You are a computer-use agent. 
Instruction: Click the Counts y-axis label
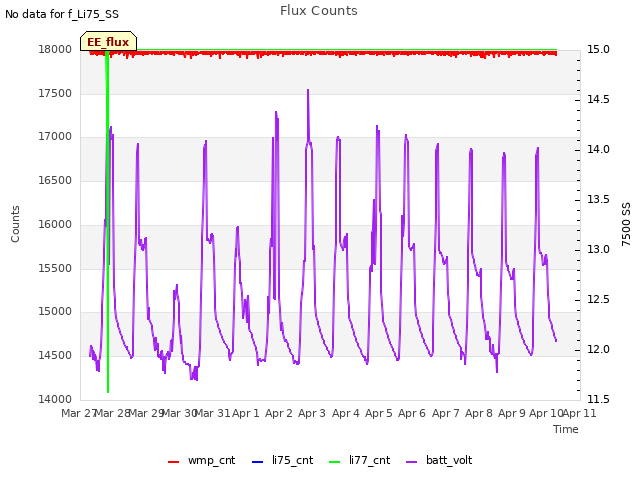(15, 224)
